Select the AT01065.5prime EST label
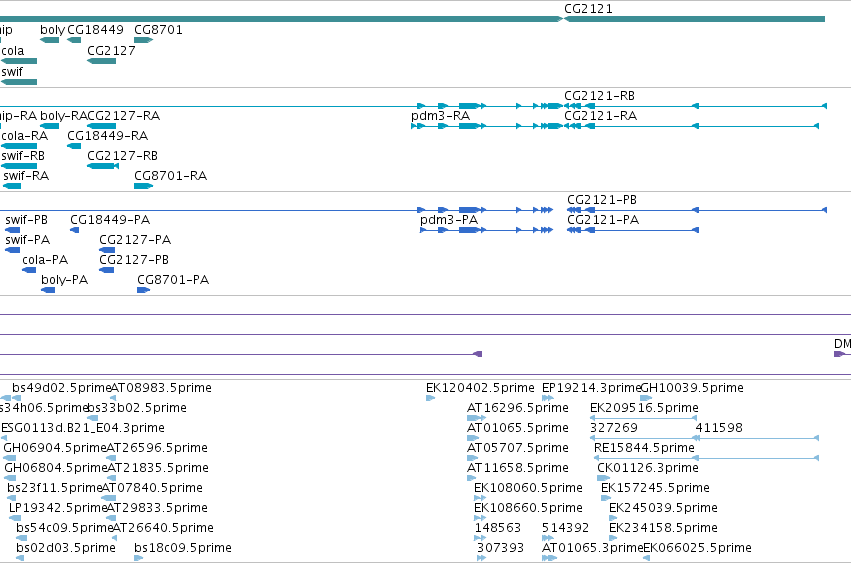Image resolution: width=851 pixels, height=563 pixels. pyautogui.click(x=518, y=428)
